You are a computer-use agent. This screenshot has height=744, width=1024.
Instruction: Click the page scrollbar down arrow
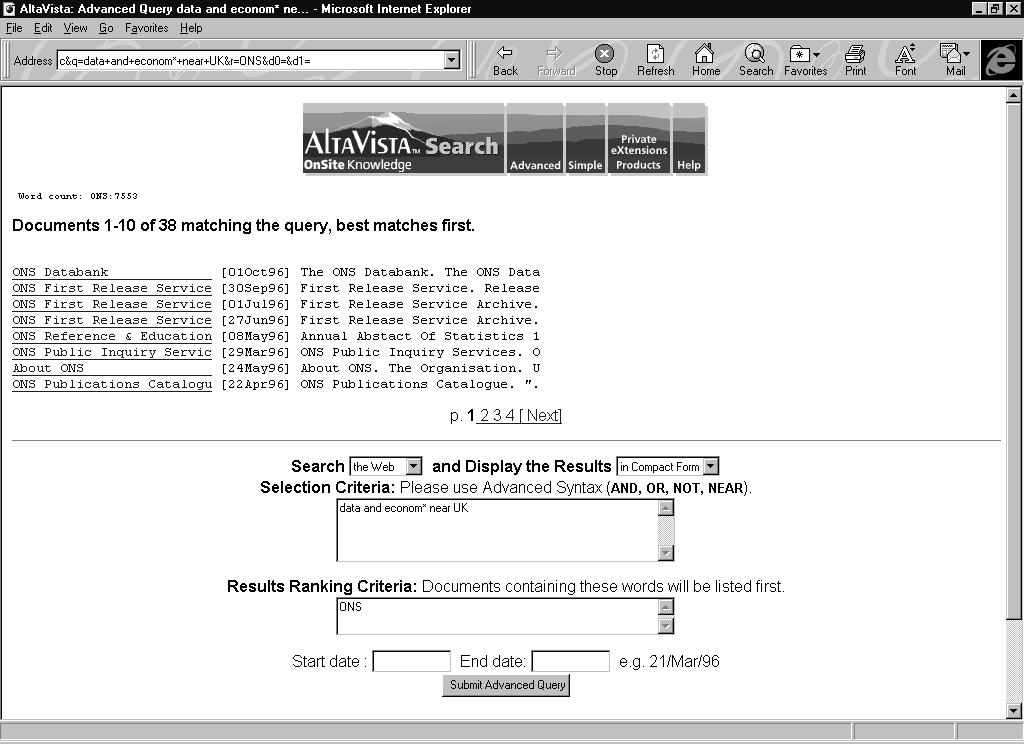(x=1013, y=711)
